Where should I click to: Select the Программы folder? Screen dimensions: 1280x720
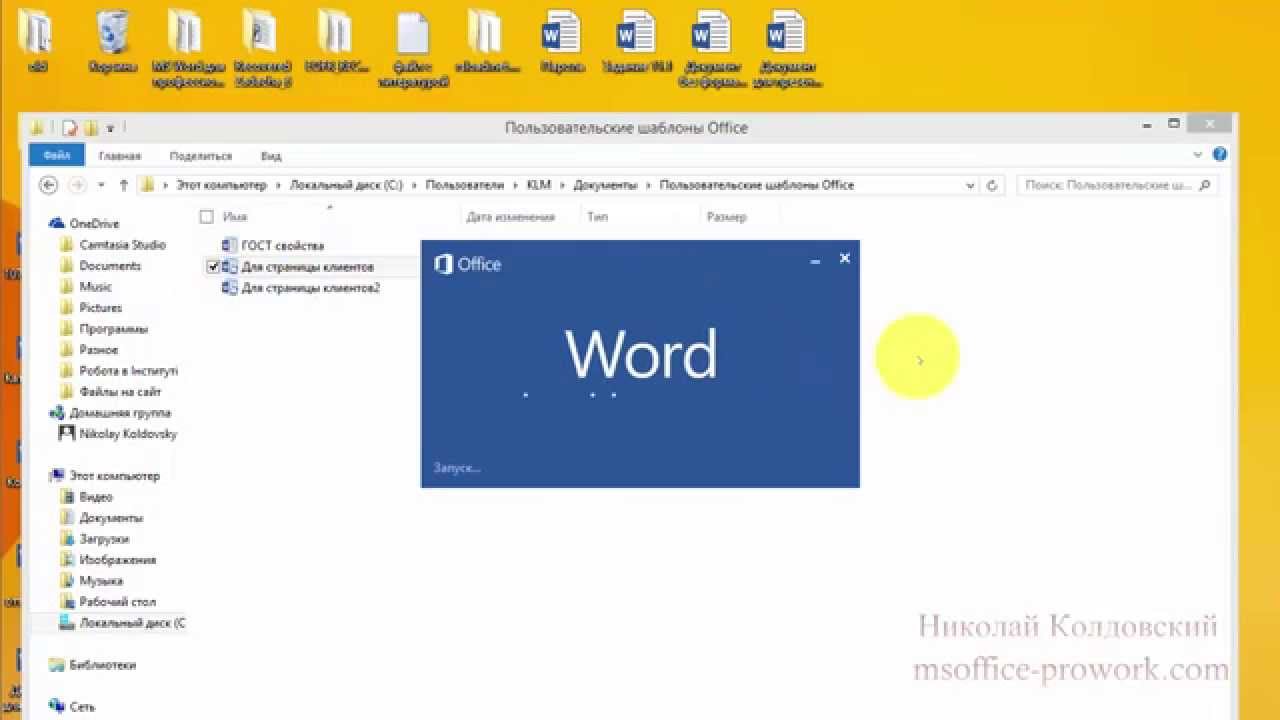[114, 329]
